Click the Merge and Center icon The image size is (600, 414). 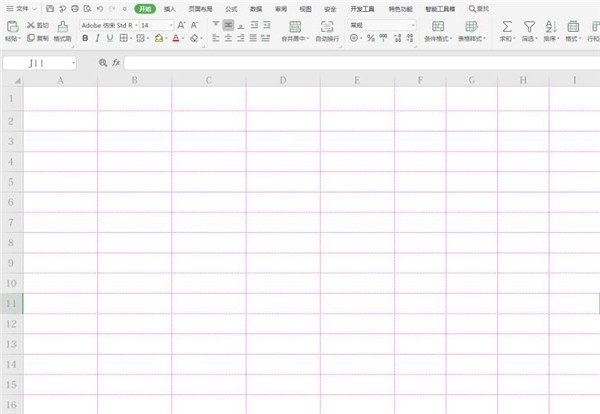[295, 26]
